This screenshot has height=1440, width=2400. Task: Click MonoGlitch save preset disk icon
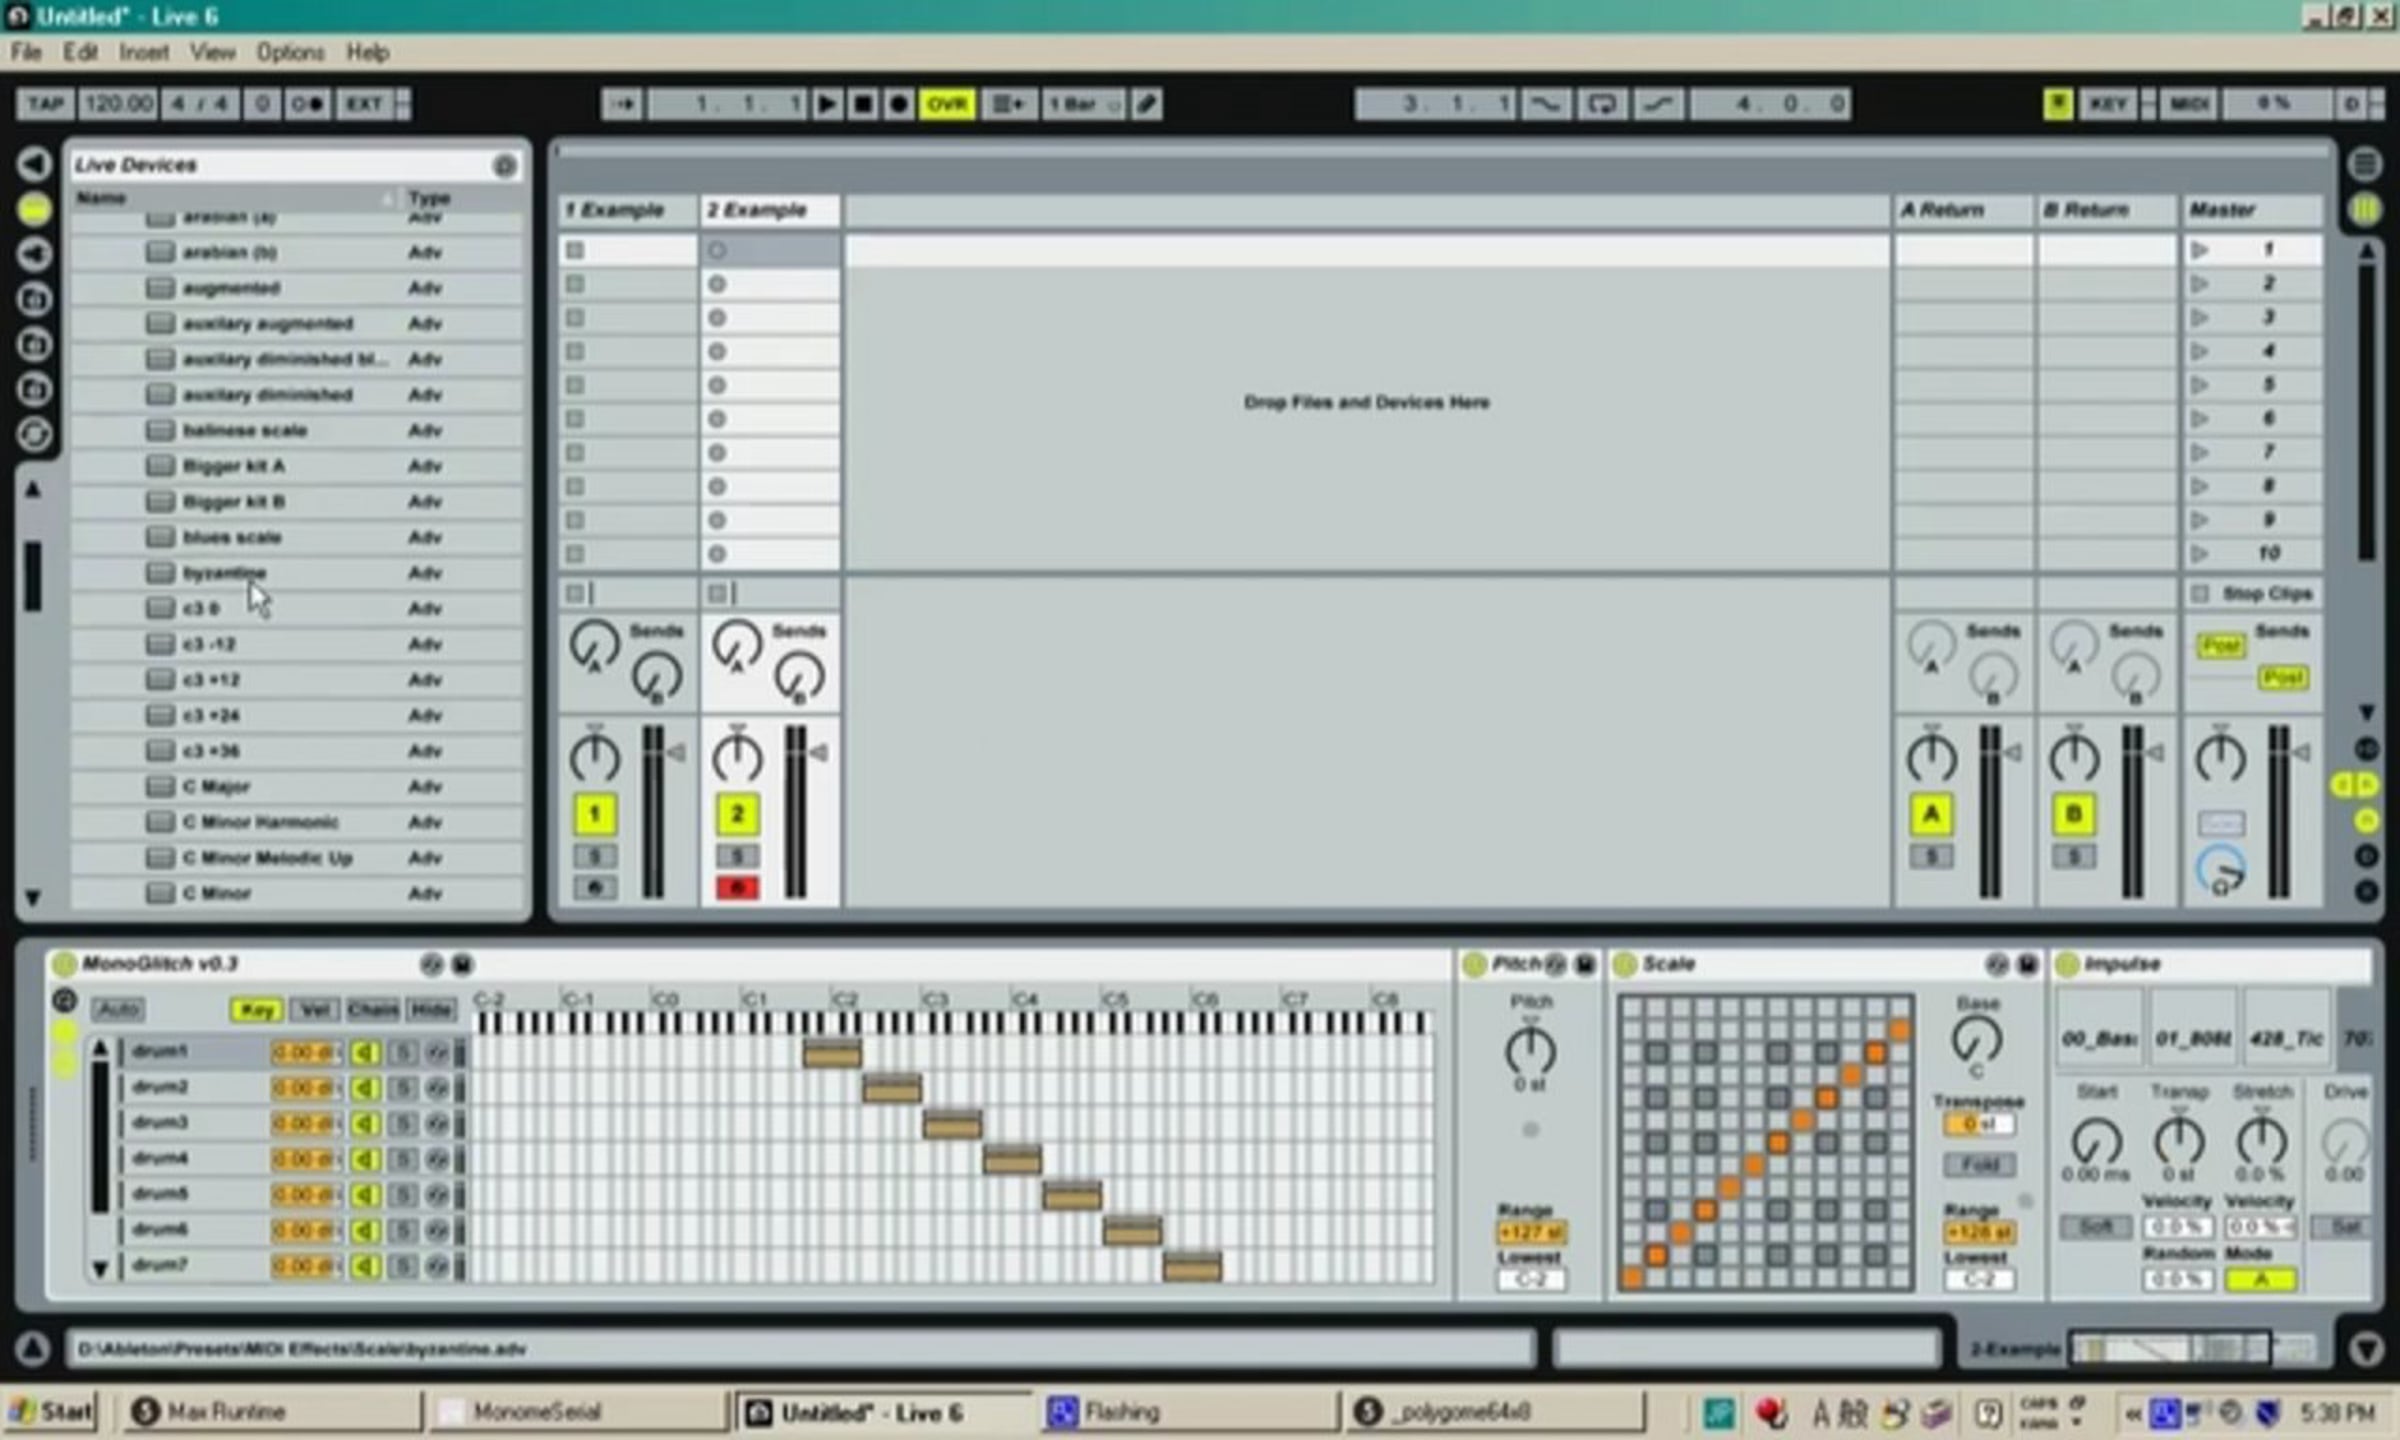[462, 964]
